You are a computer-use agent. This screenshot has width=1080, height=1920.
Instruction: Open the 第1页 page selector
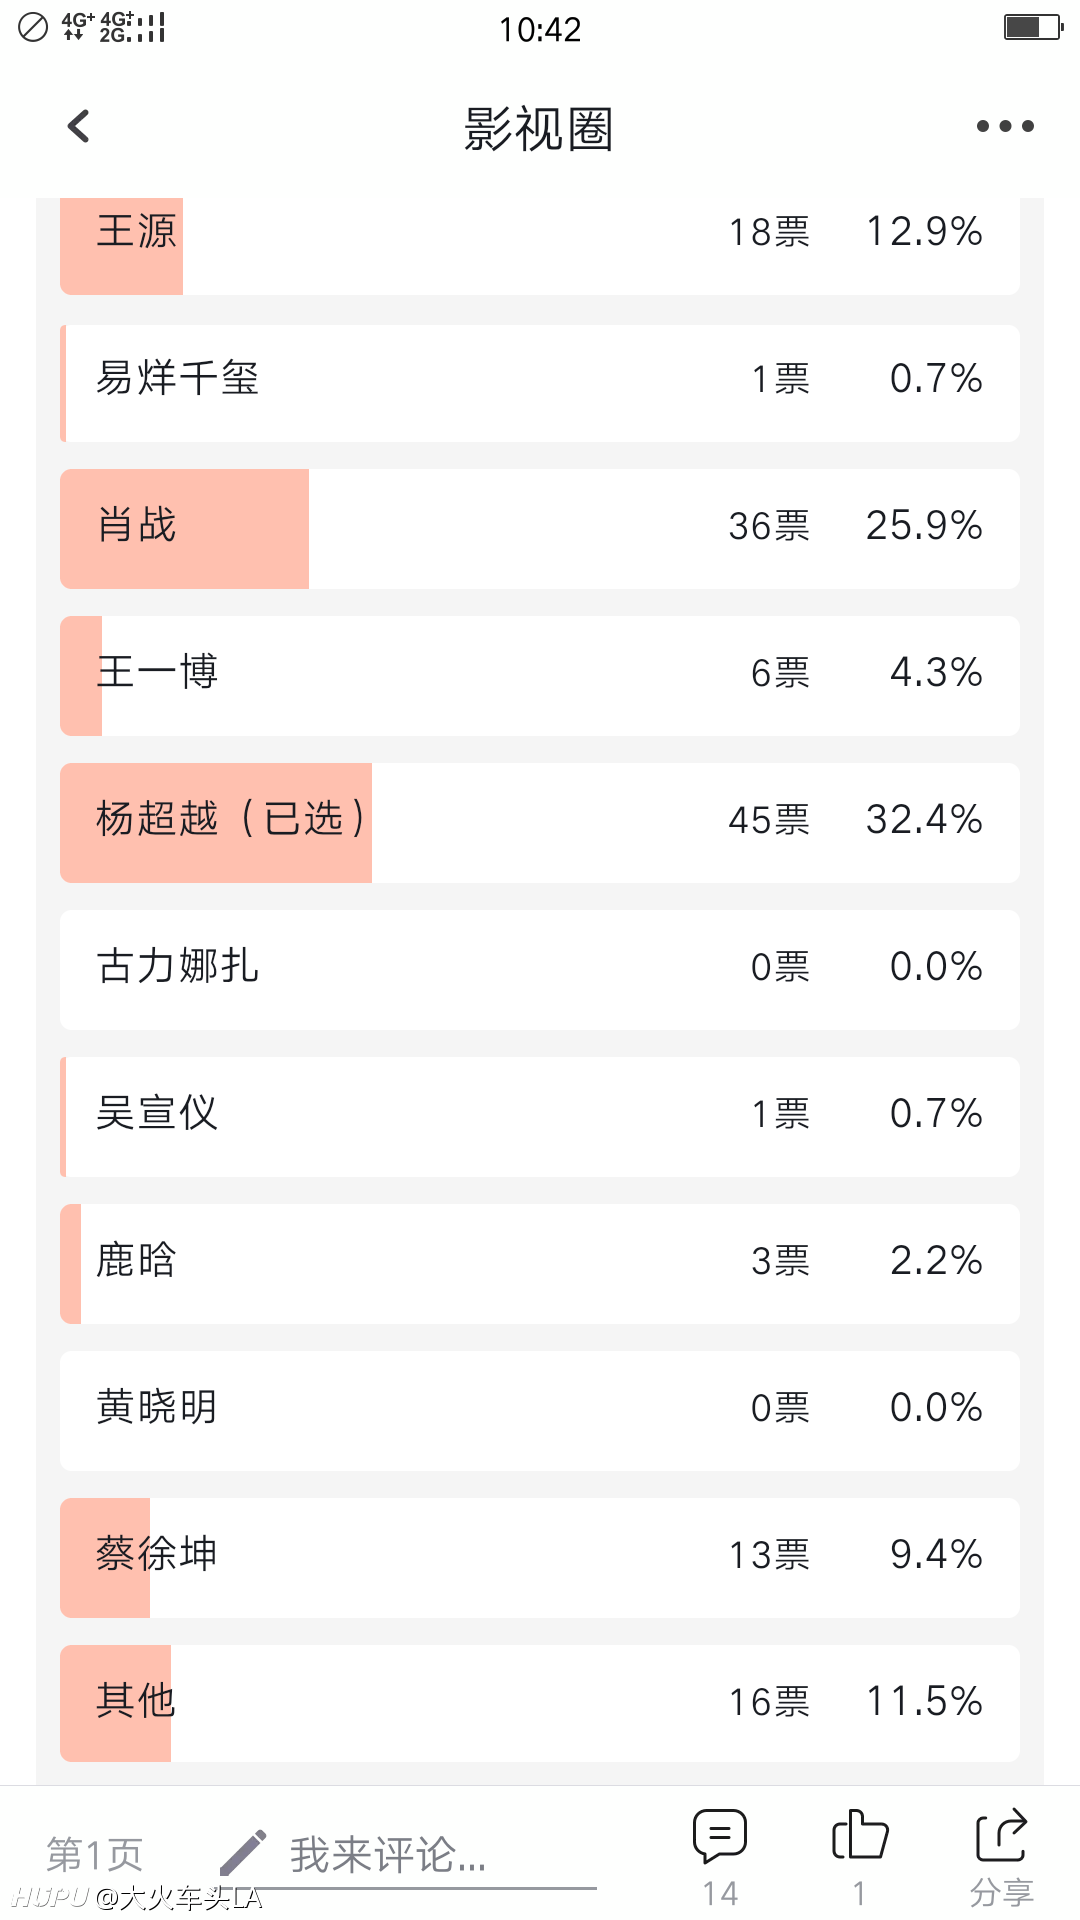pyautogui.click(x=95, y=1854)
